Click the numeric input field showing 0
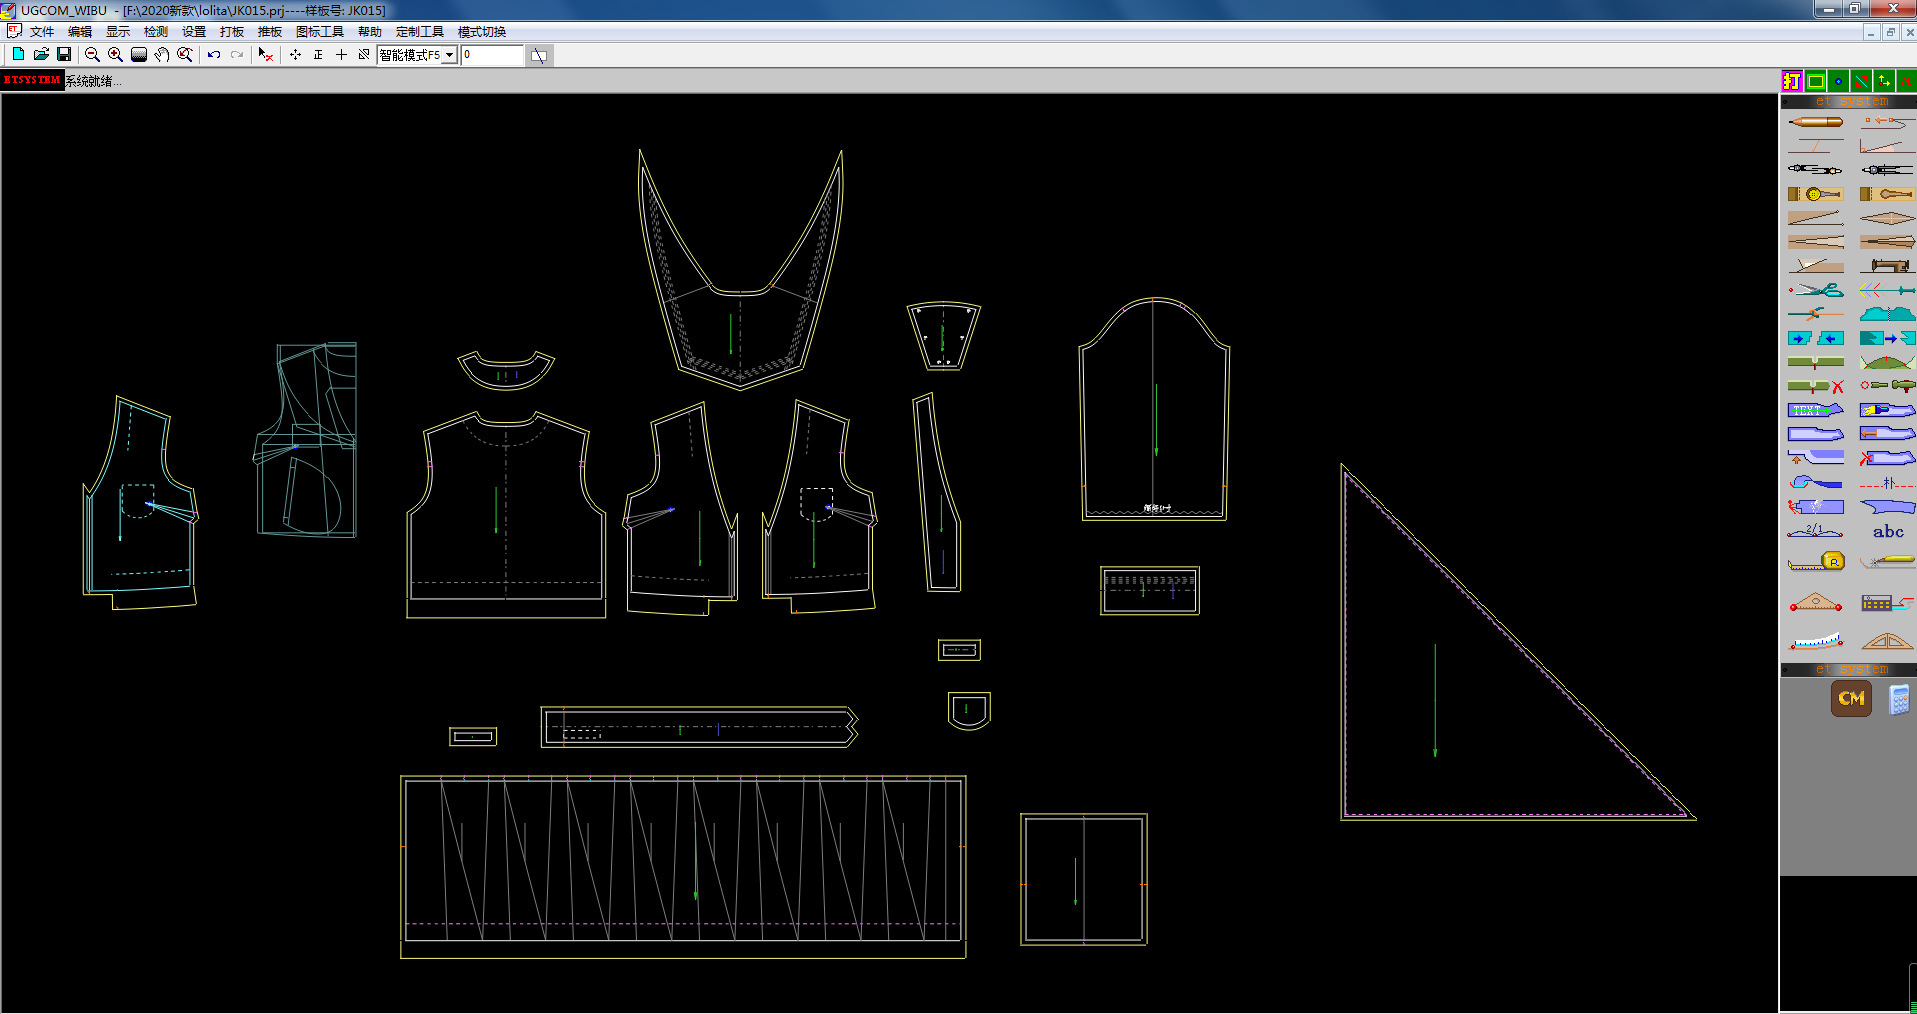The image size is (1917, 1014). coord(491,55)
